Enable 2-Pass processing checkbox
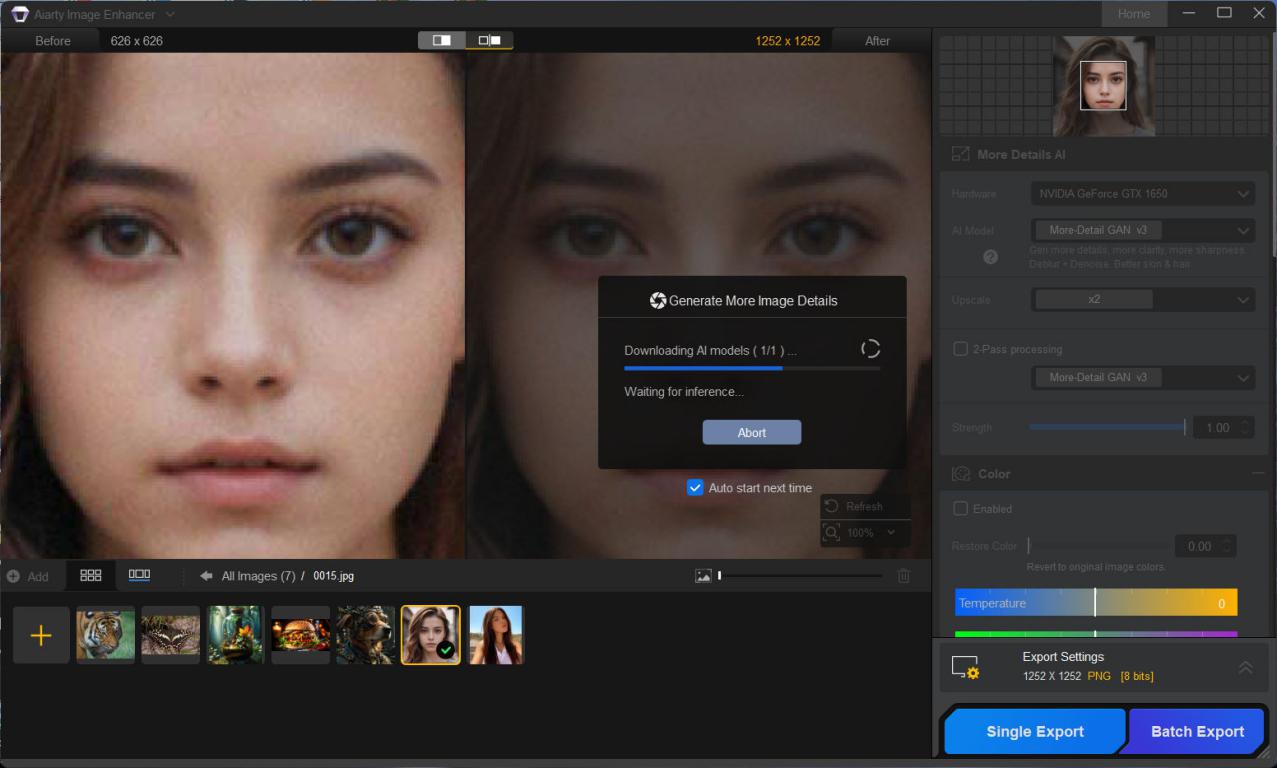1277x768 pixels. (x=960, y=349)
